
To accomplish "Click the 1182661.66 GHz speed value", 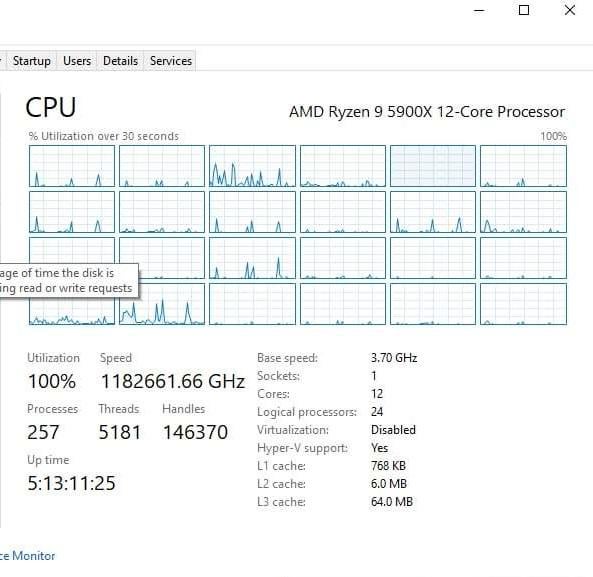I will point(173,381).
